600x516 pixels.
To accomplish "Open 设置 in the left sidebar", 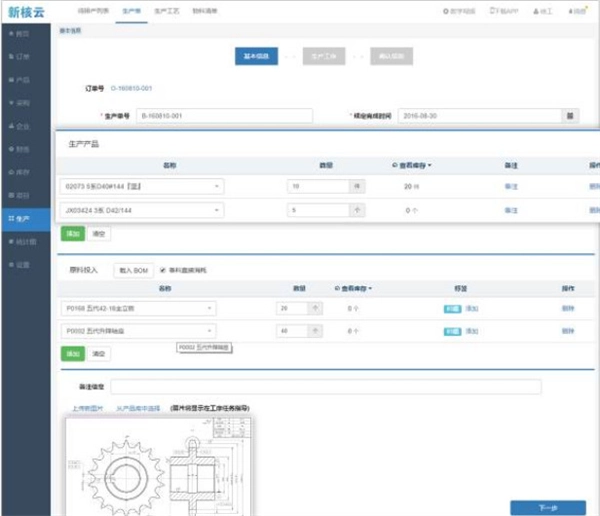I will coord(20,264).
